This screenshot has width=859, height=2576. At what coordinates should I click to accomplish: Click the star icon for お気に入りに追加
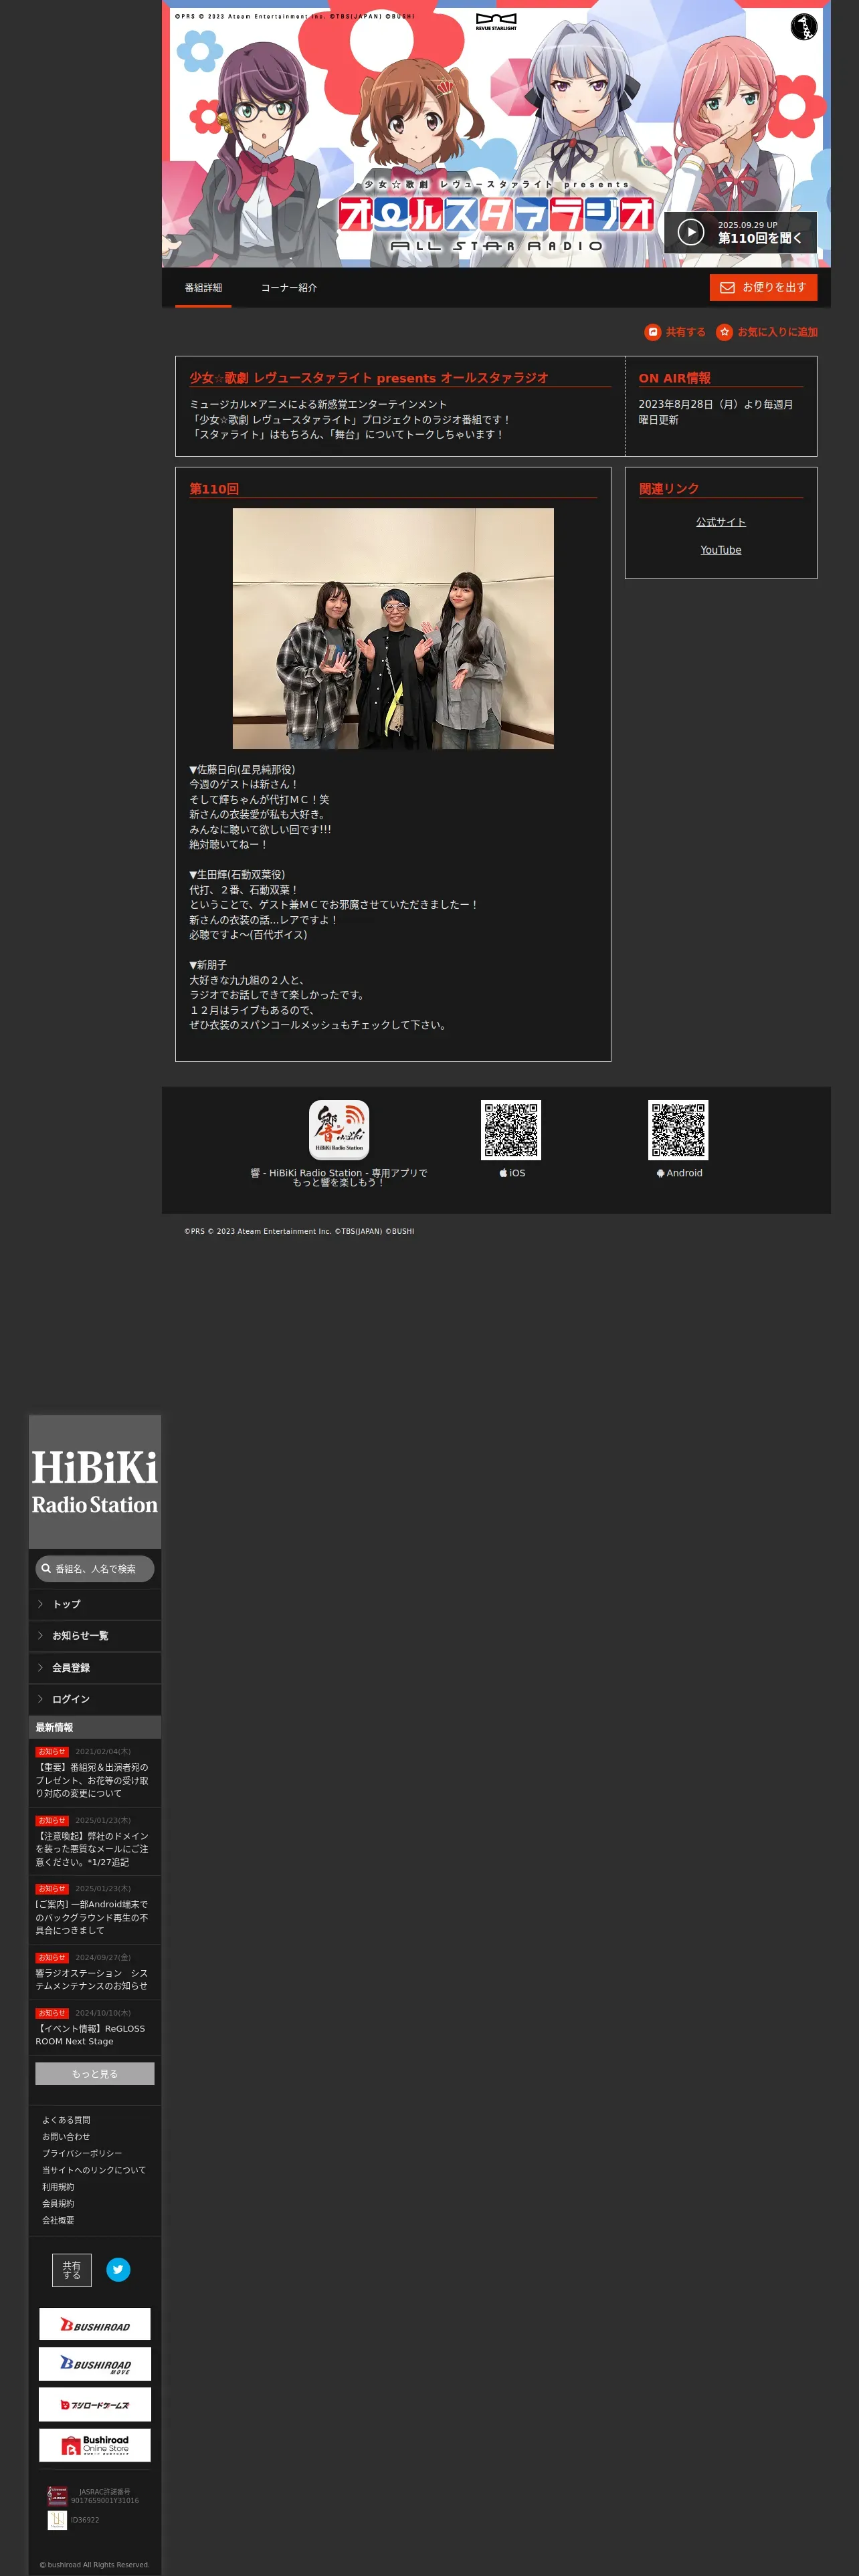[724, 332]
